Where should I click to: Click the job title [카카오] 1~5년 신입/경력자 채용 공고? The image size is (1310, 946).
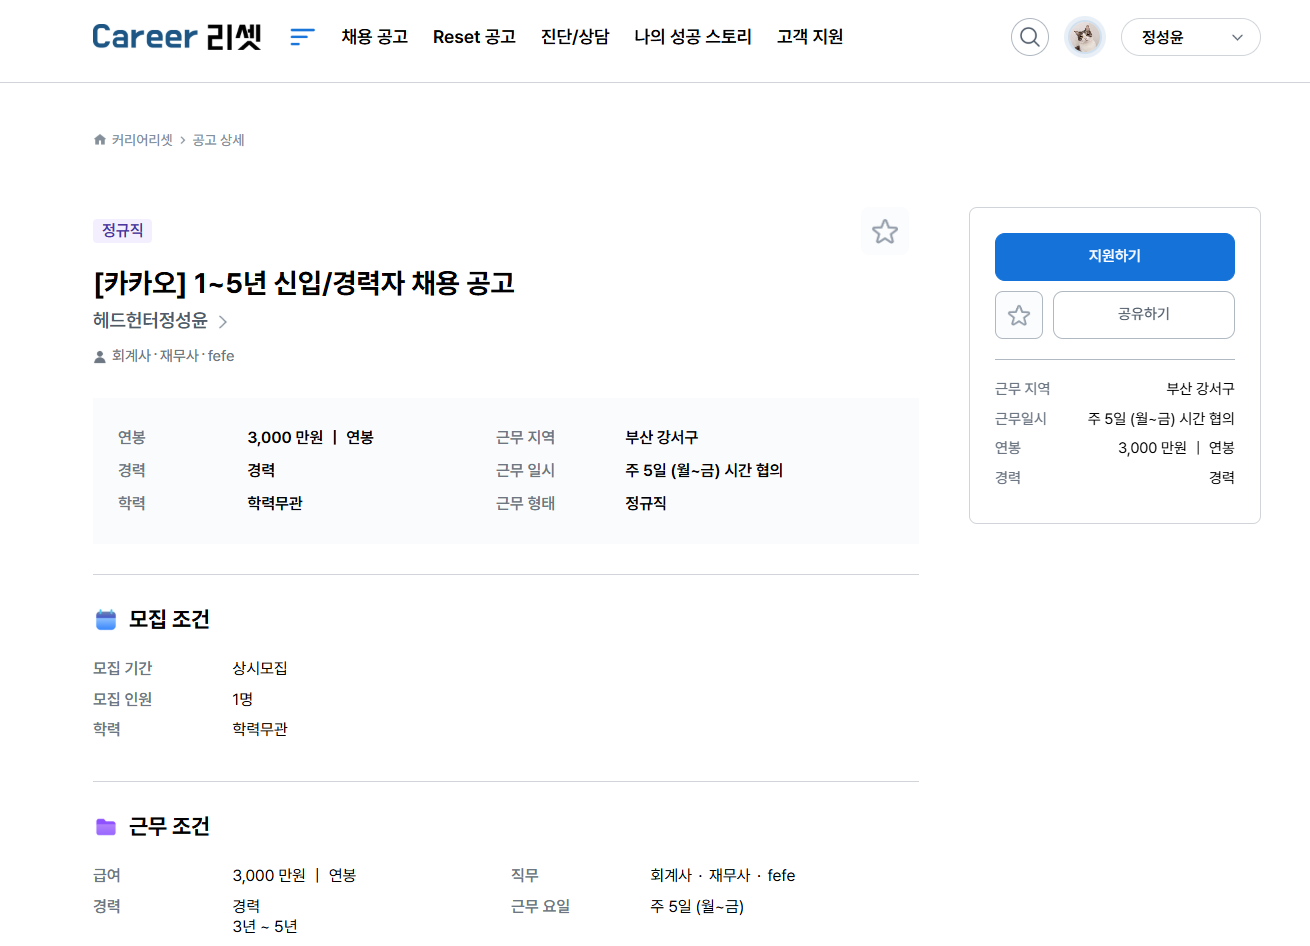pyautogui.click(x=304, y=283)
